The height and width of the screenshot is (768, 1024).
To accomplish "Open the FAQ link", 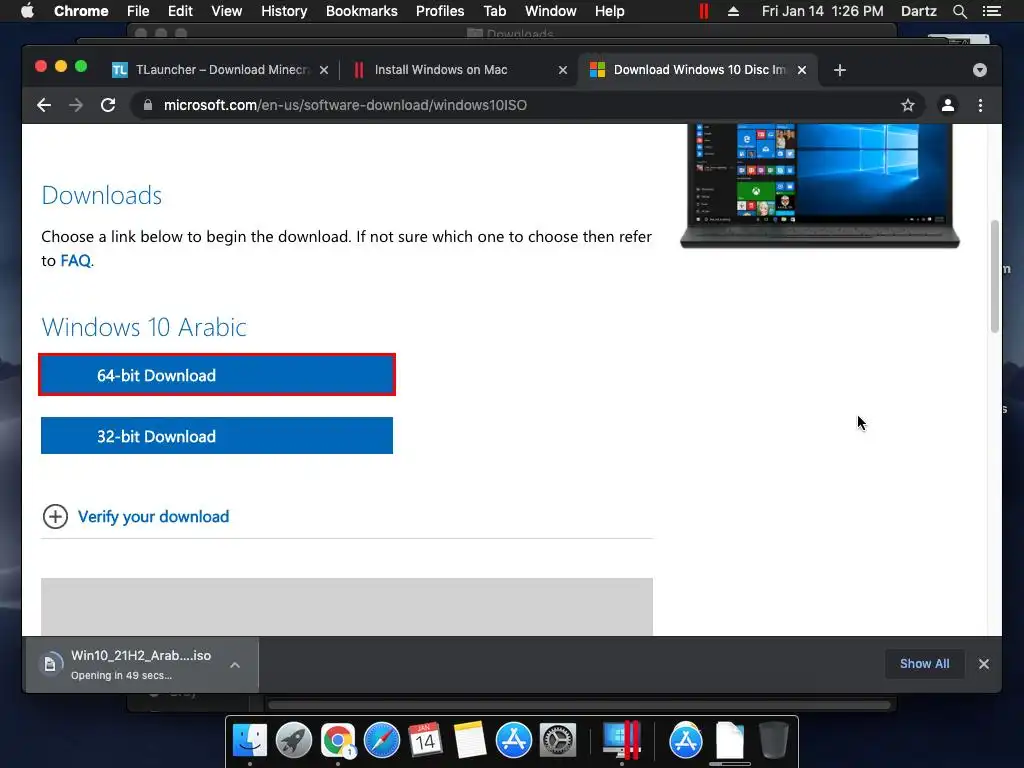I will click(x=76, y=261).
